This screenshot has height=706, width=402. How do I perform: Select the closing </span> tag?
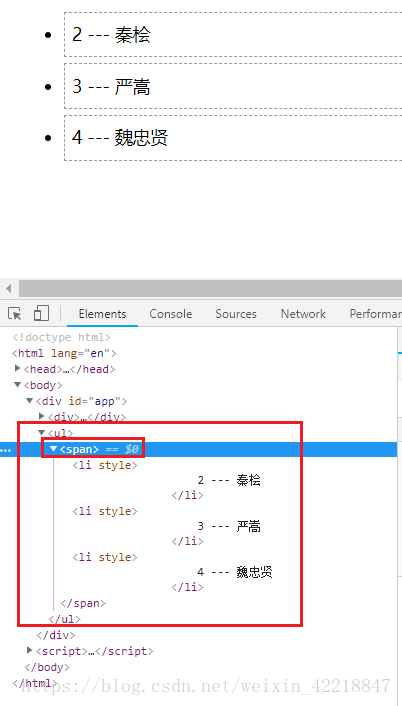pyautogui.click(x=83, y=603)
